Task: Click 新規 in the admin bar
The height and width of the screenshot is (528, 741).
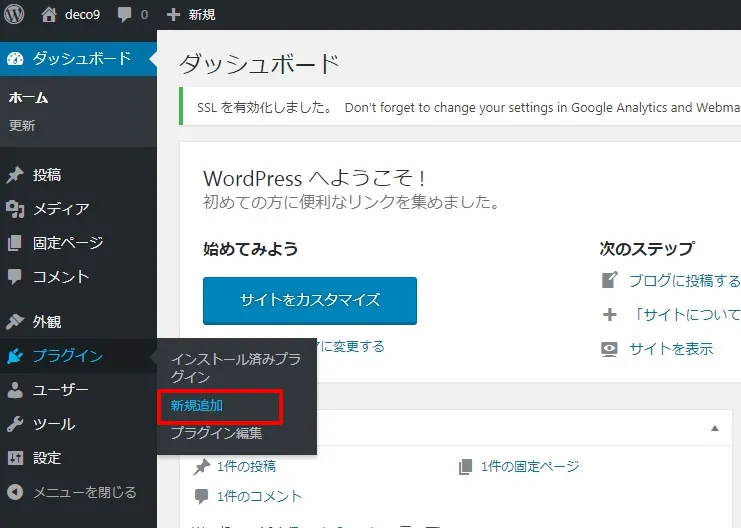Action: pos(202,15)
